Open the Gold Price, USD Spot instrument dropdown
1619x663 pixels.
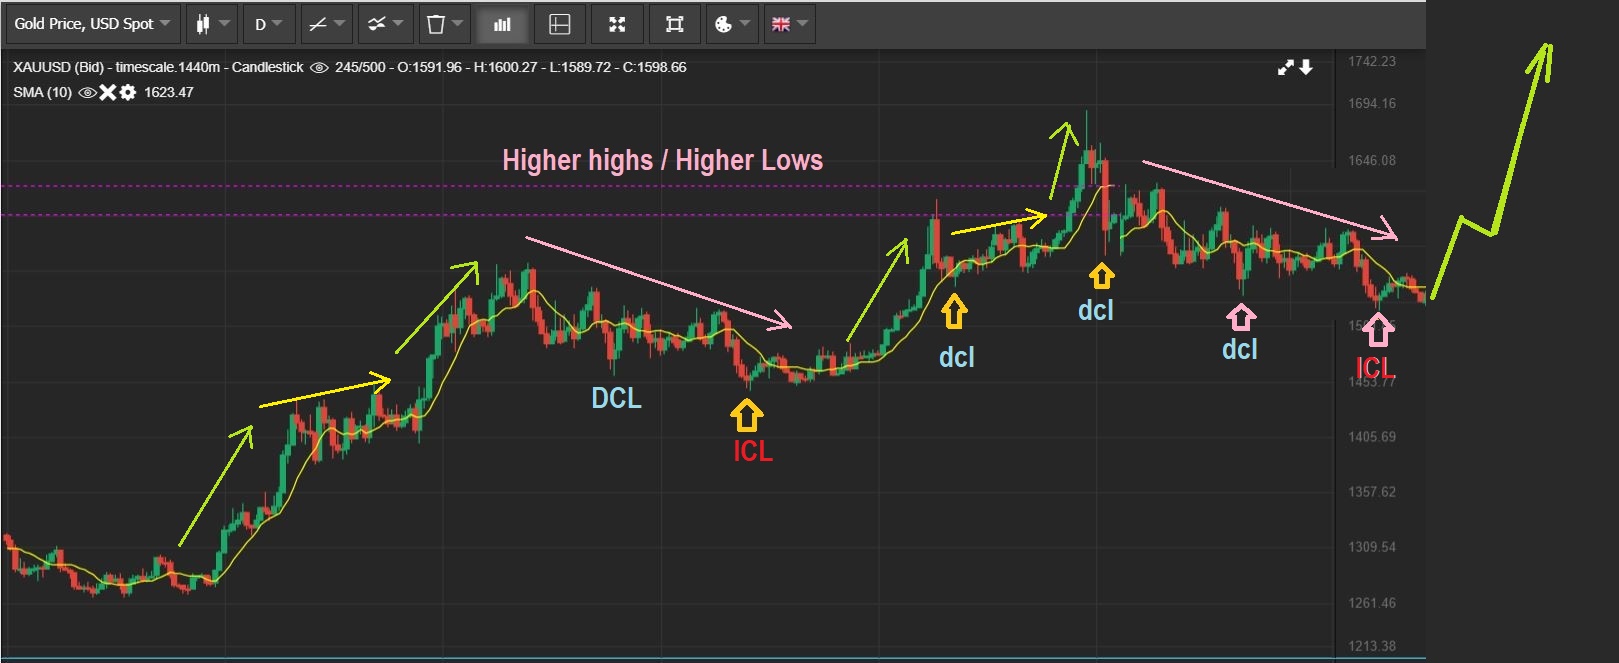[92, 24]
